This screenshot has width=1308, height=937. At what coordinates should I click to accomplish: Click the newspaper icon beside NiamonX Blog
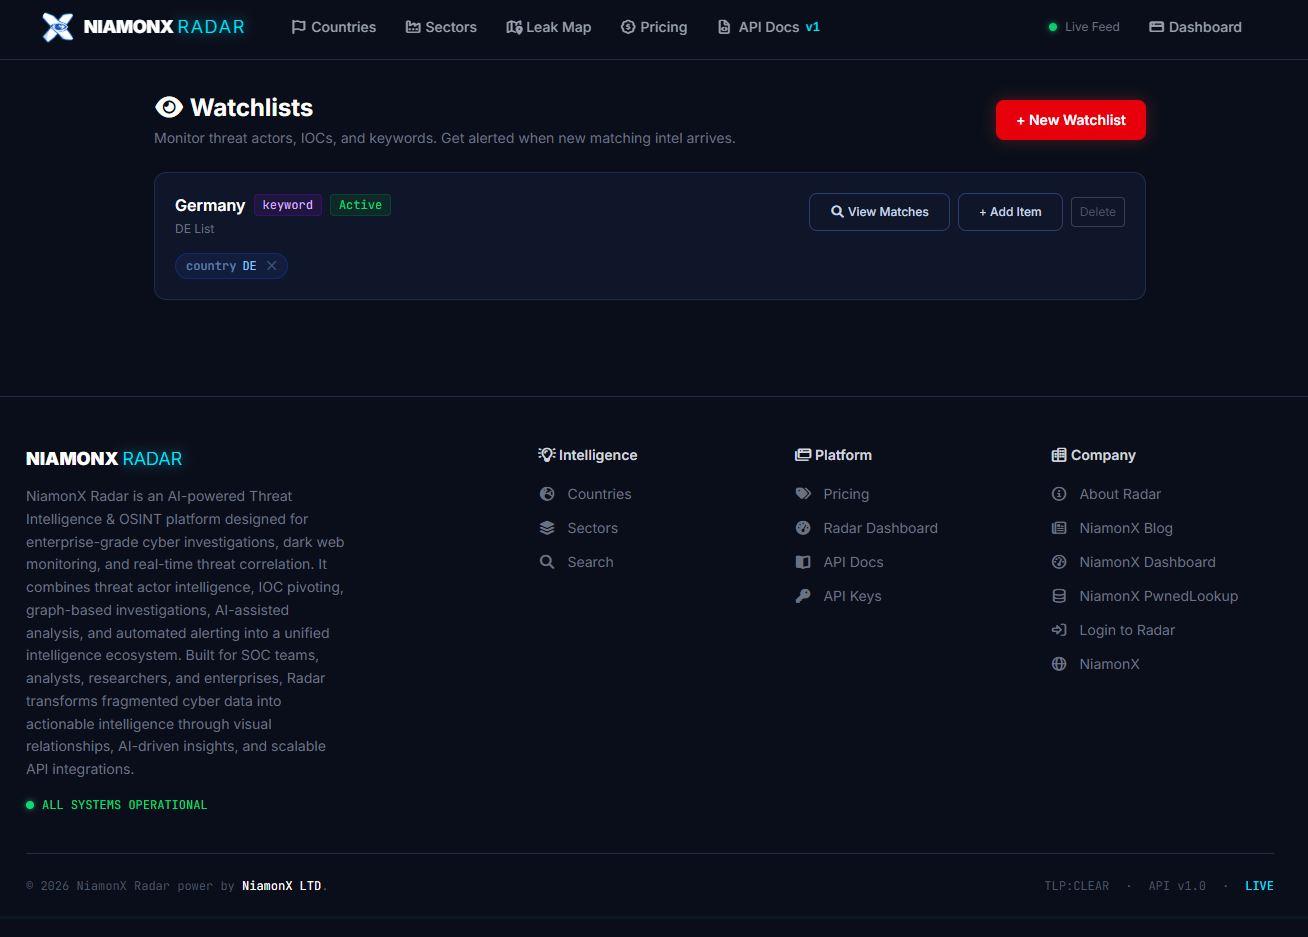1059,528
